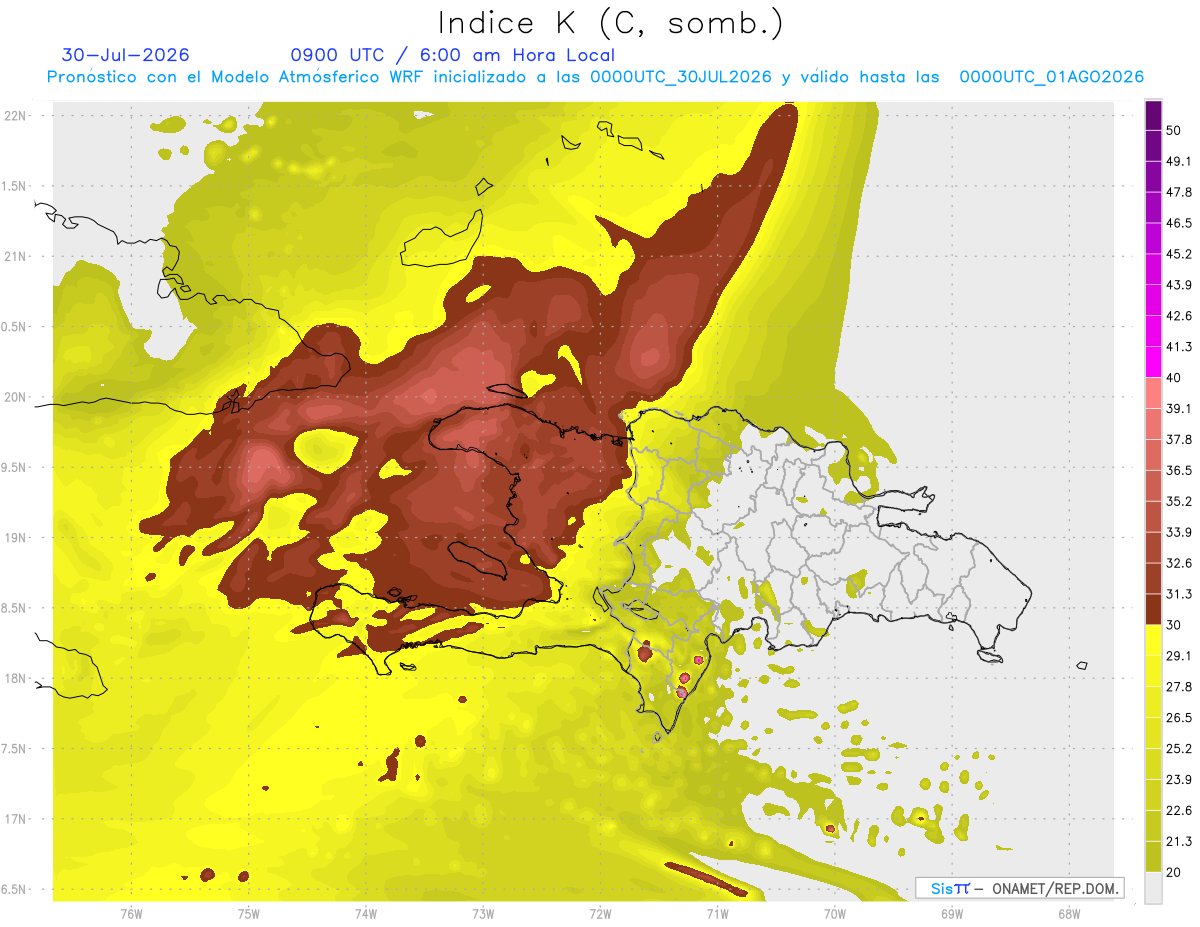Click the '45.2' color scale label
This screenshot has height=927, width=1200.
point(1179,254)
